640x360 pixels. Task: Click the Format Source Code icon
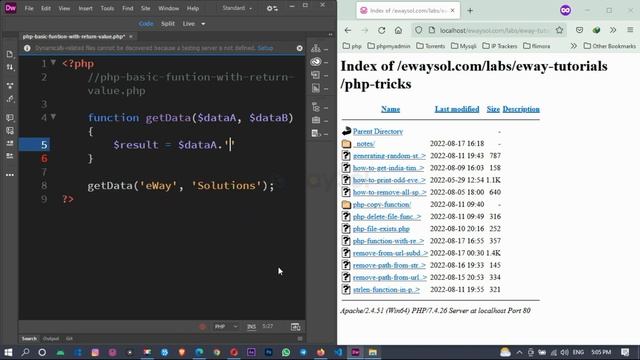[x=10, y=99]
